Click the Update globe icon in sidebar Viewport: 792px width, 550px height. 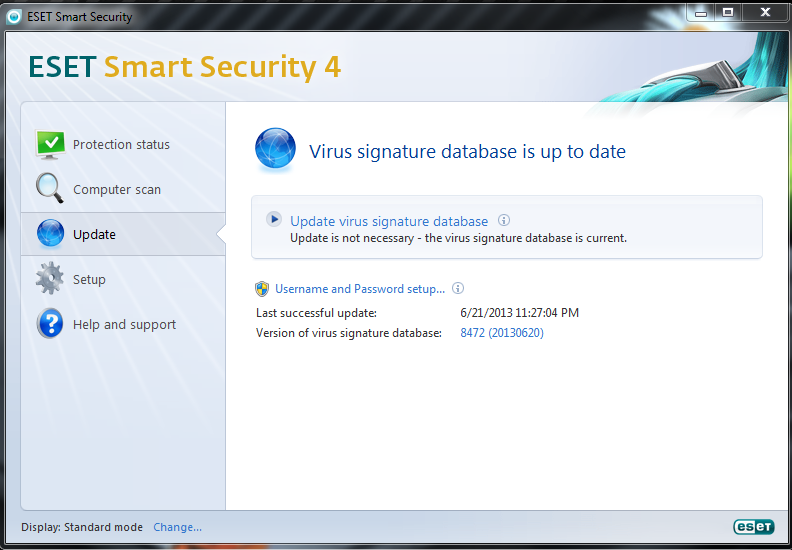[51, 233]
